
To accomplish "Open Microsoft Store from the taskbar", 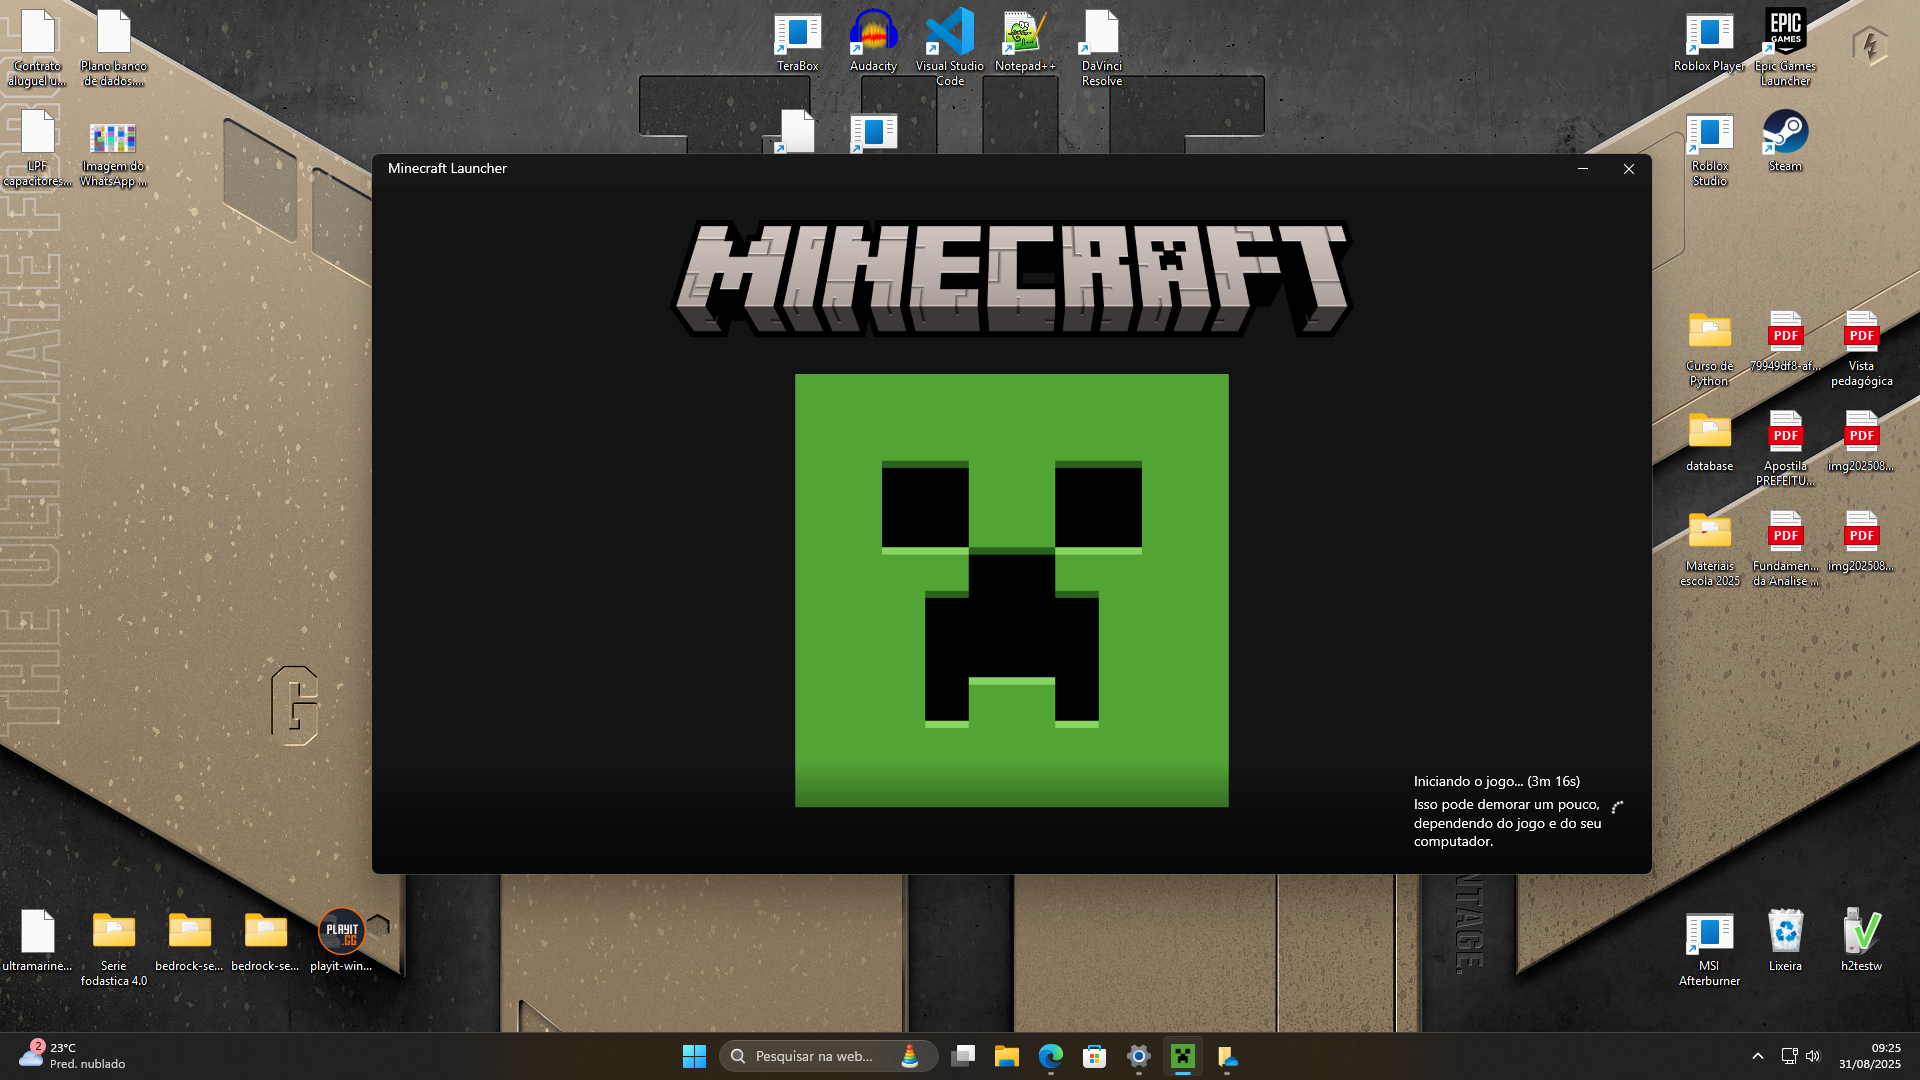I will tap(1095, 1056).
